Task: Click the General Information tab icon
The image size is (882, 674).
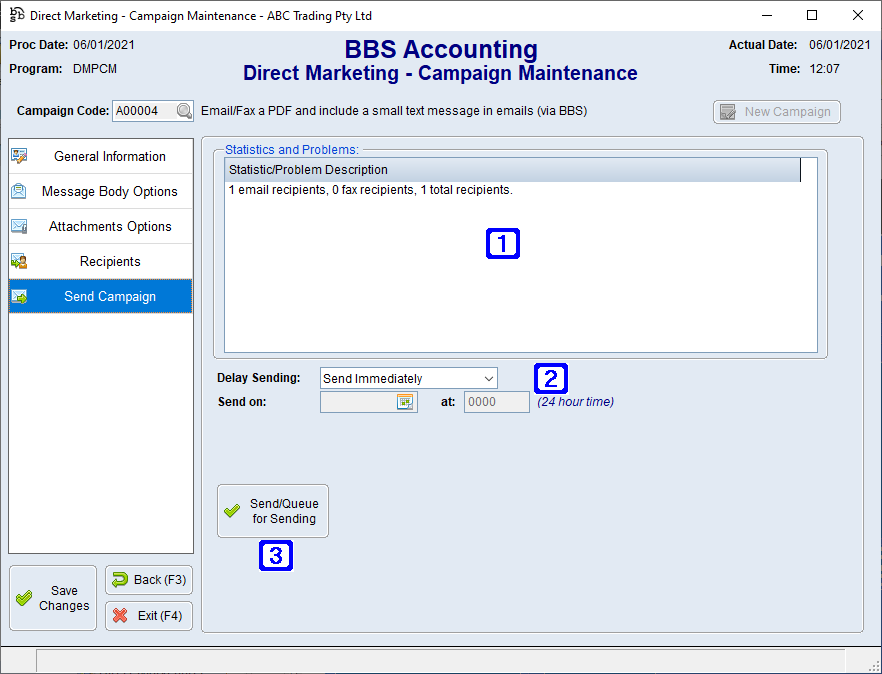Action: coord(19,156)
